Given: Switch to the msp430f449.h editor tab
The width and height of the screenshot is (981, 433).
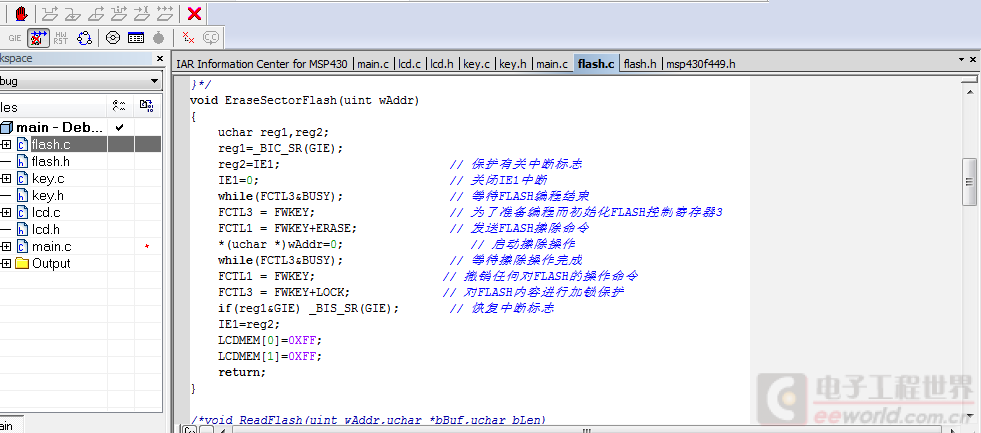Looking at the screenshot, I should coord(700,64).
